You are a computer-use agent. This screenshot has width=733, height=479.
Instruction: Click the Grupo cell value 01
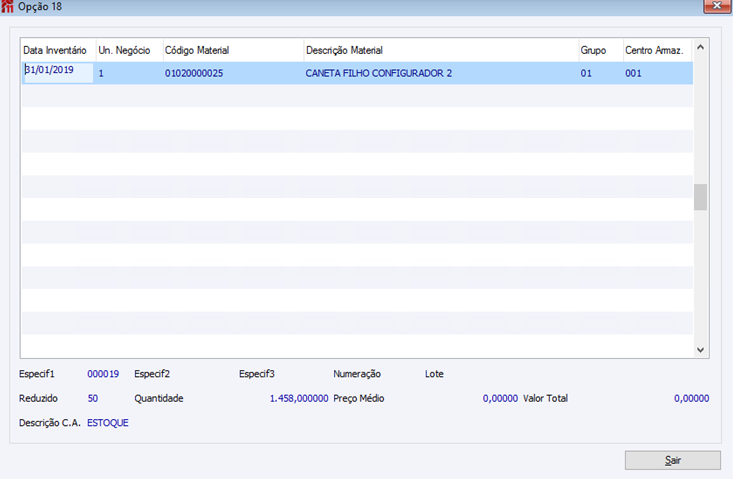point(586,73)
